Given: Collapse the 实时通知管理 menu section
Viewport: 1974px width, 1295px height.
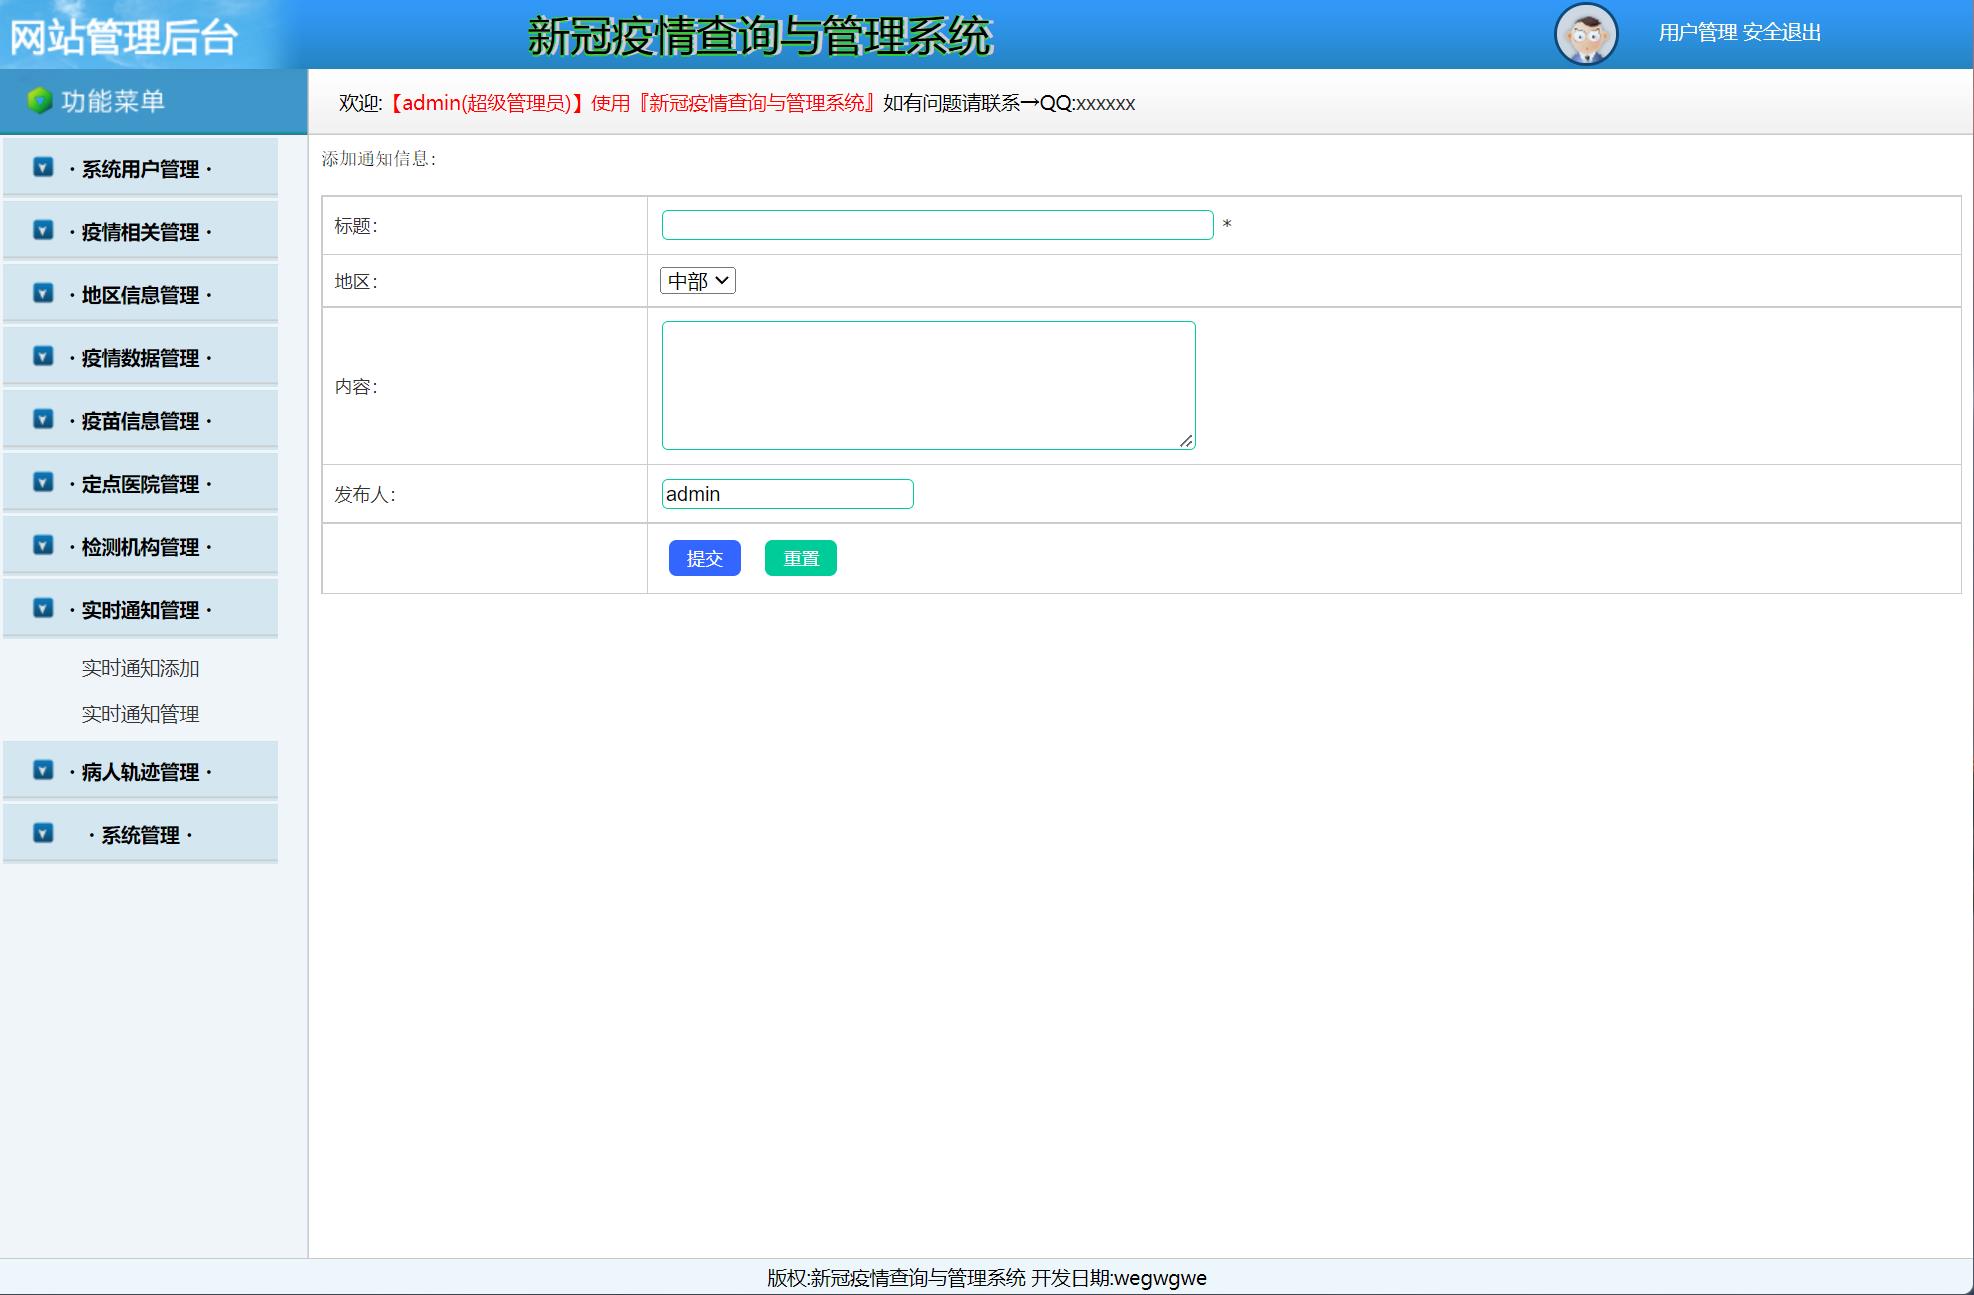Looking at the screenshot, I should [x=140, y=609].
